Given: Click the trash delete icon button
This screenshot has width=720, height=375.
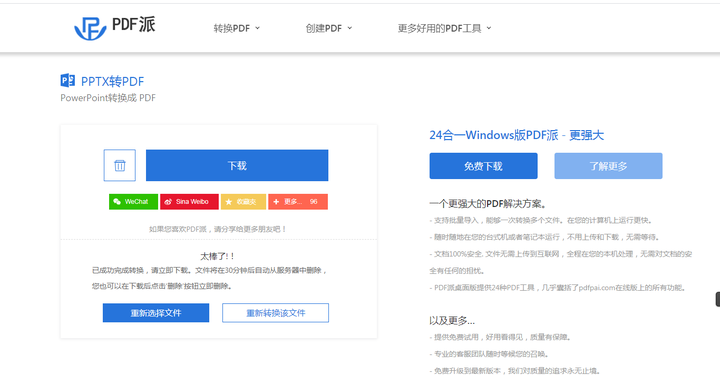Looking at the screenshot, I should click(119, 165).
